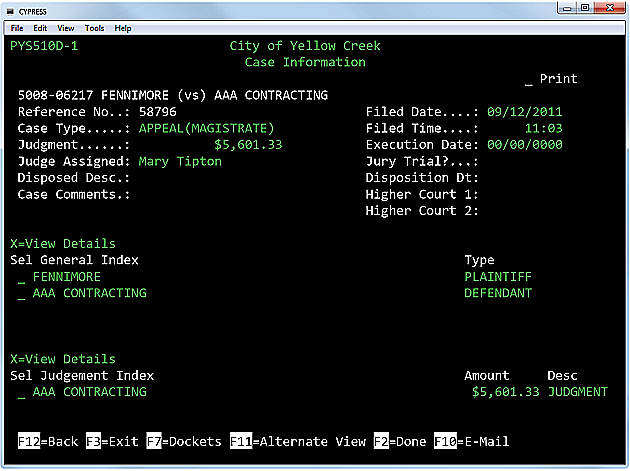Screen dimensions: 630x471
Task: Click F2=Done function key
Action: pos(400,442)
